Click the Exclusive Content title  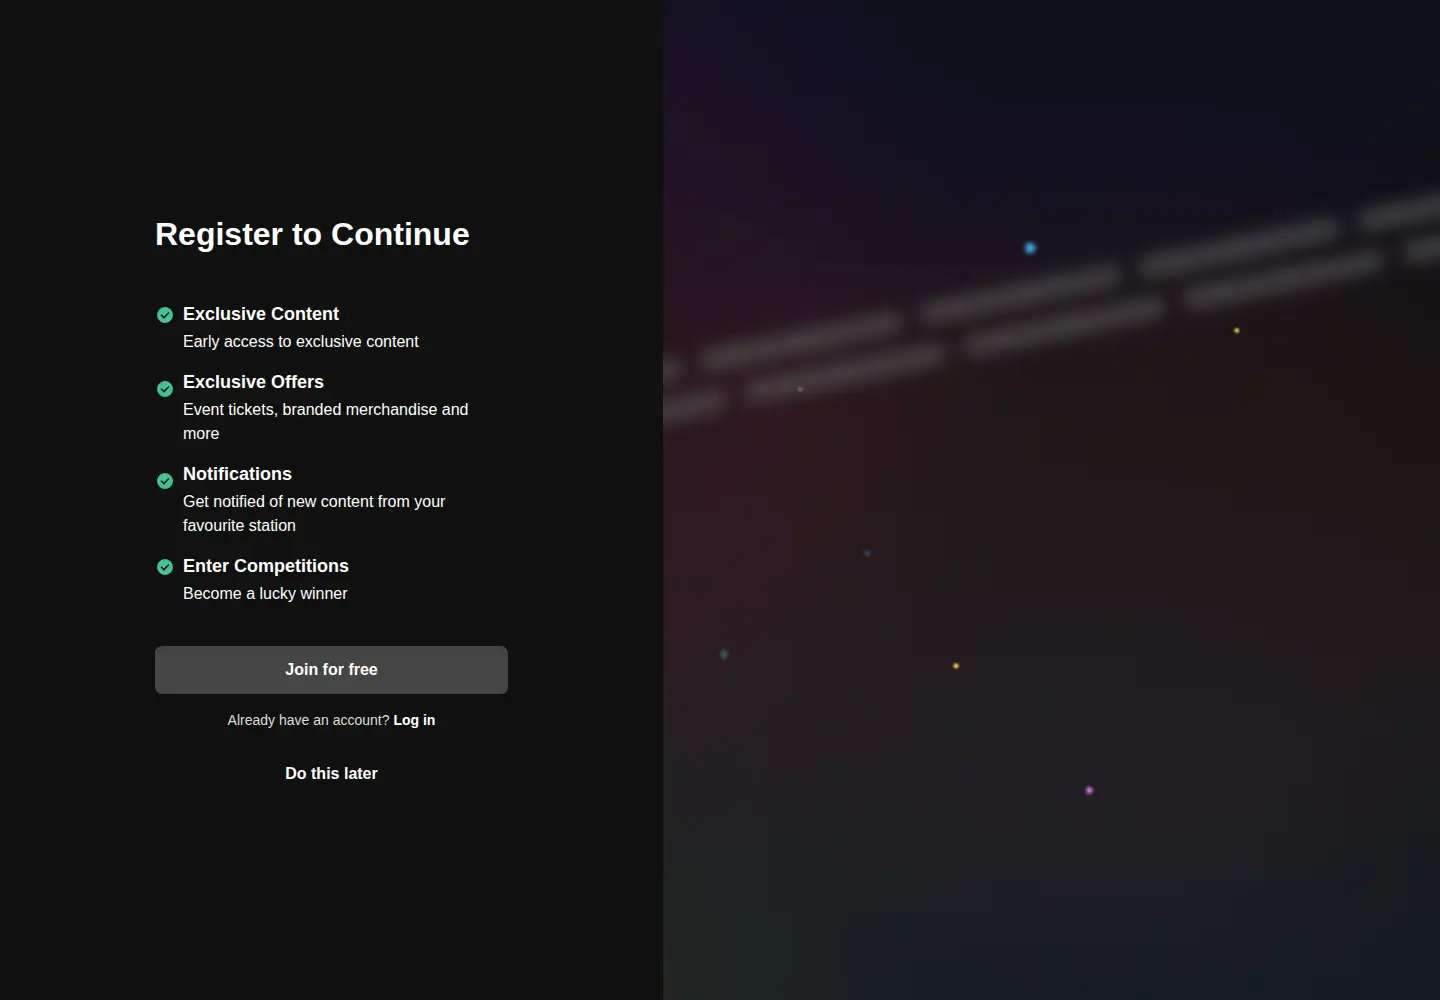point(261,314)
